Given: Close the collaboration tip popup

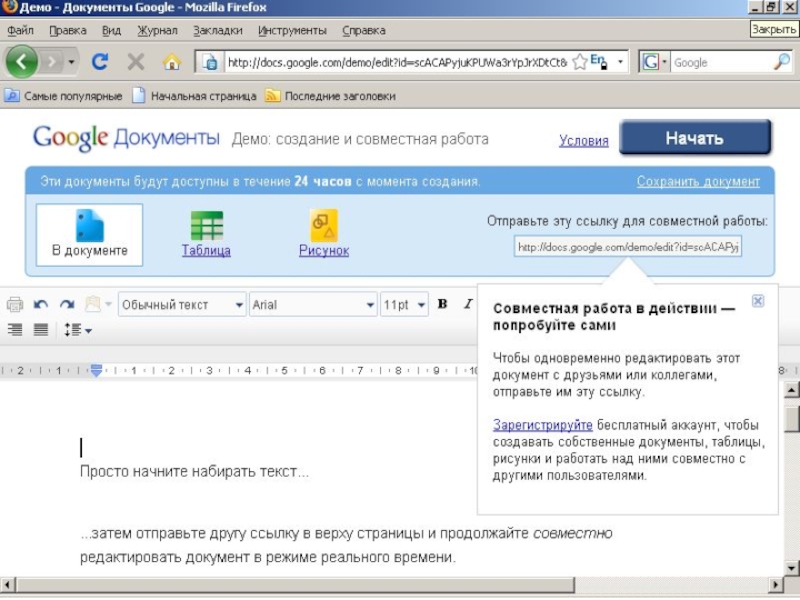Looking at the screenshot, I should 758,300.
